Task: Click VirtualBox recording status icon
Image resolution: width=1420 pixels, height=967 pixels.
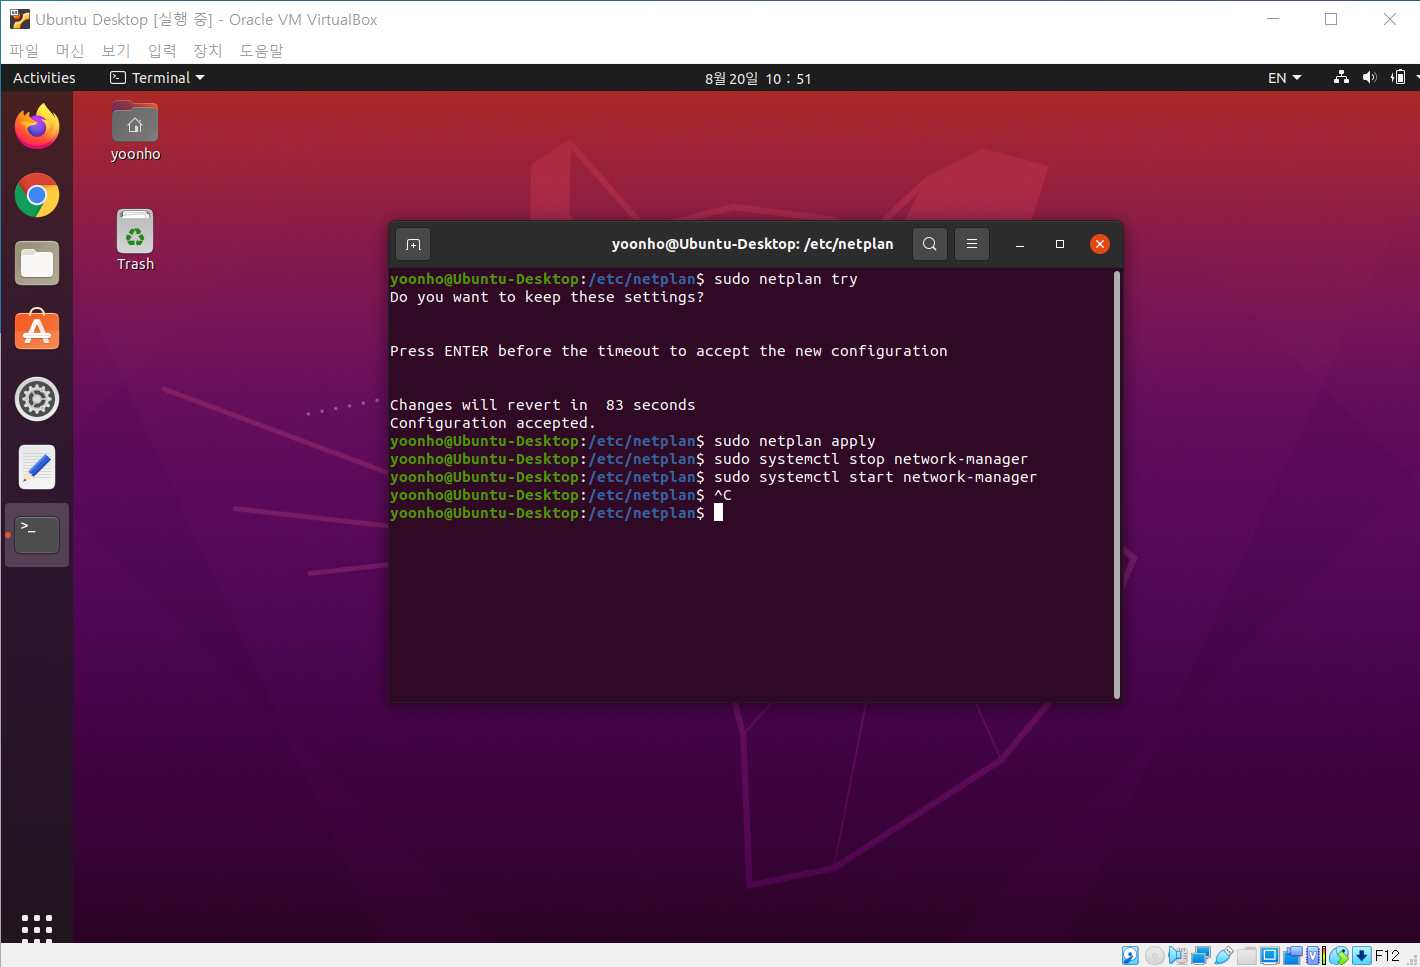Action: [1293, 955]
